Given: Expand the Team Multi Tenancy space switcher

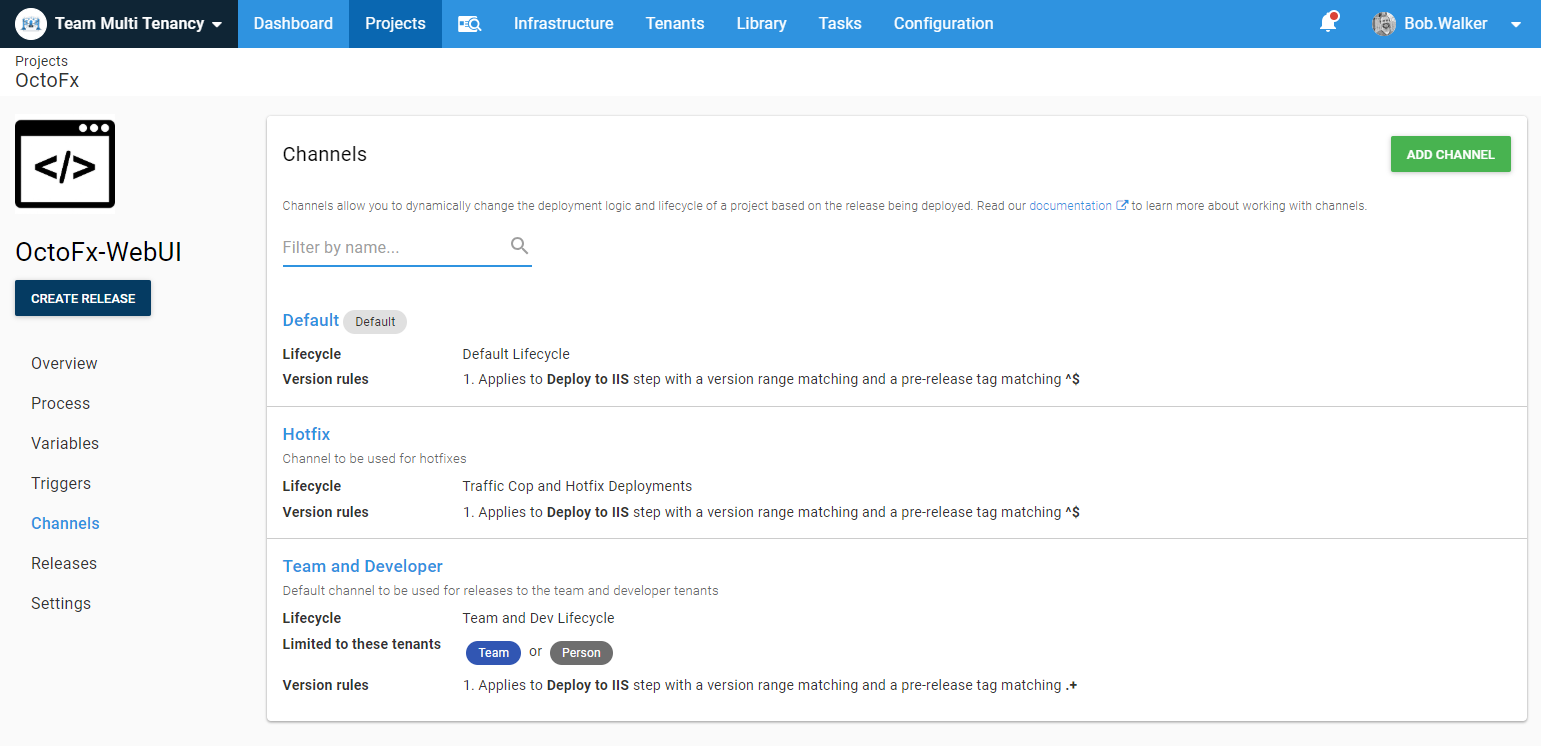Looking at the screenshot, I should pos(217,24).
